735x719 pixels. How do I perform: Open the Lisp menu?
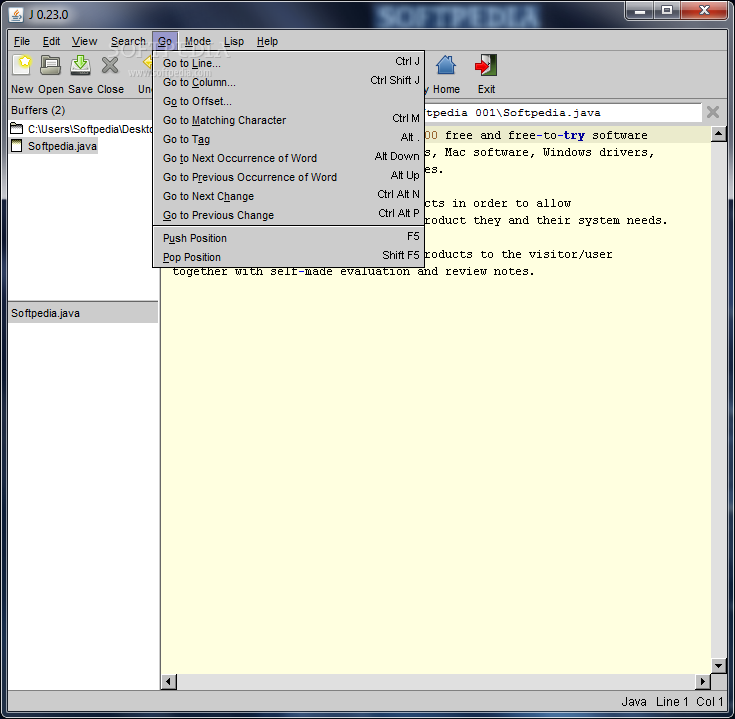click(x=233, y=41)
